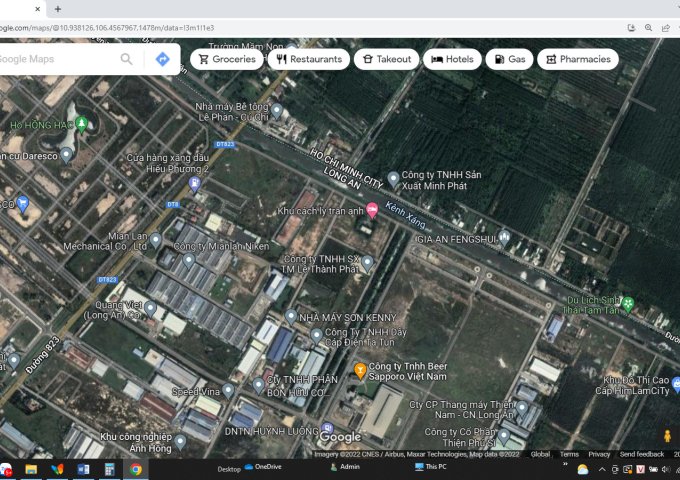The image size is (680, 480).
Task: Show Pharmacies on the map
Action: pyautogui.click(x=577, y=59)
